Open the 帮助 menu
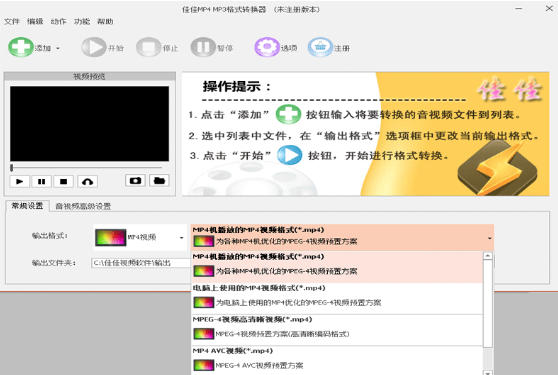The image size is (558, 375). click(105, 21)
